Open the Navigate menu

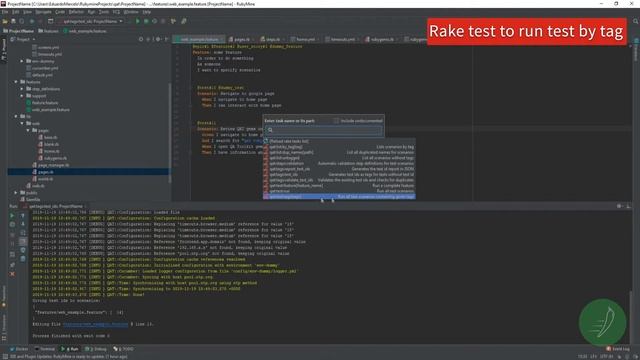pos(43,12)
